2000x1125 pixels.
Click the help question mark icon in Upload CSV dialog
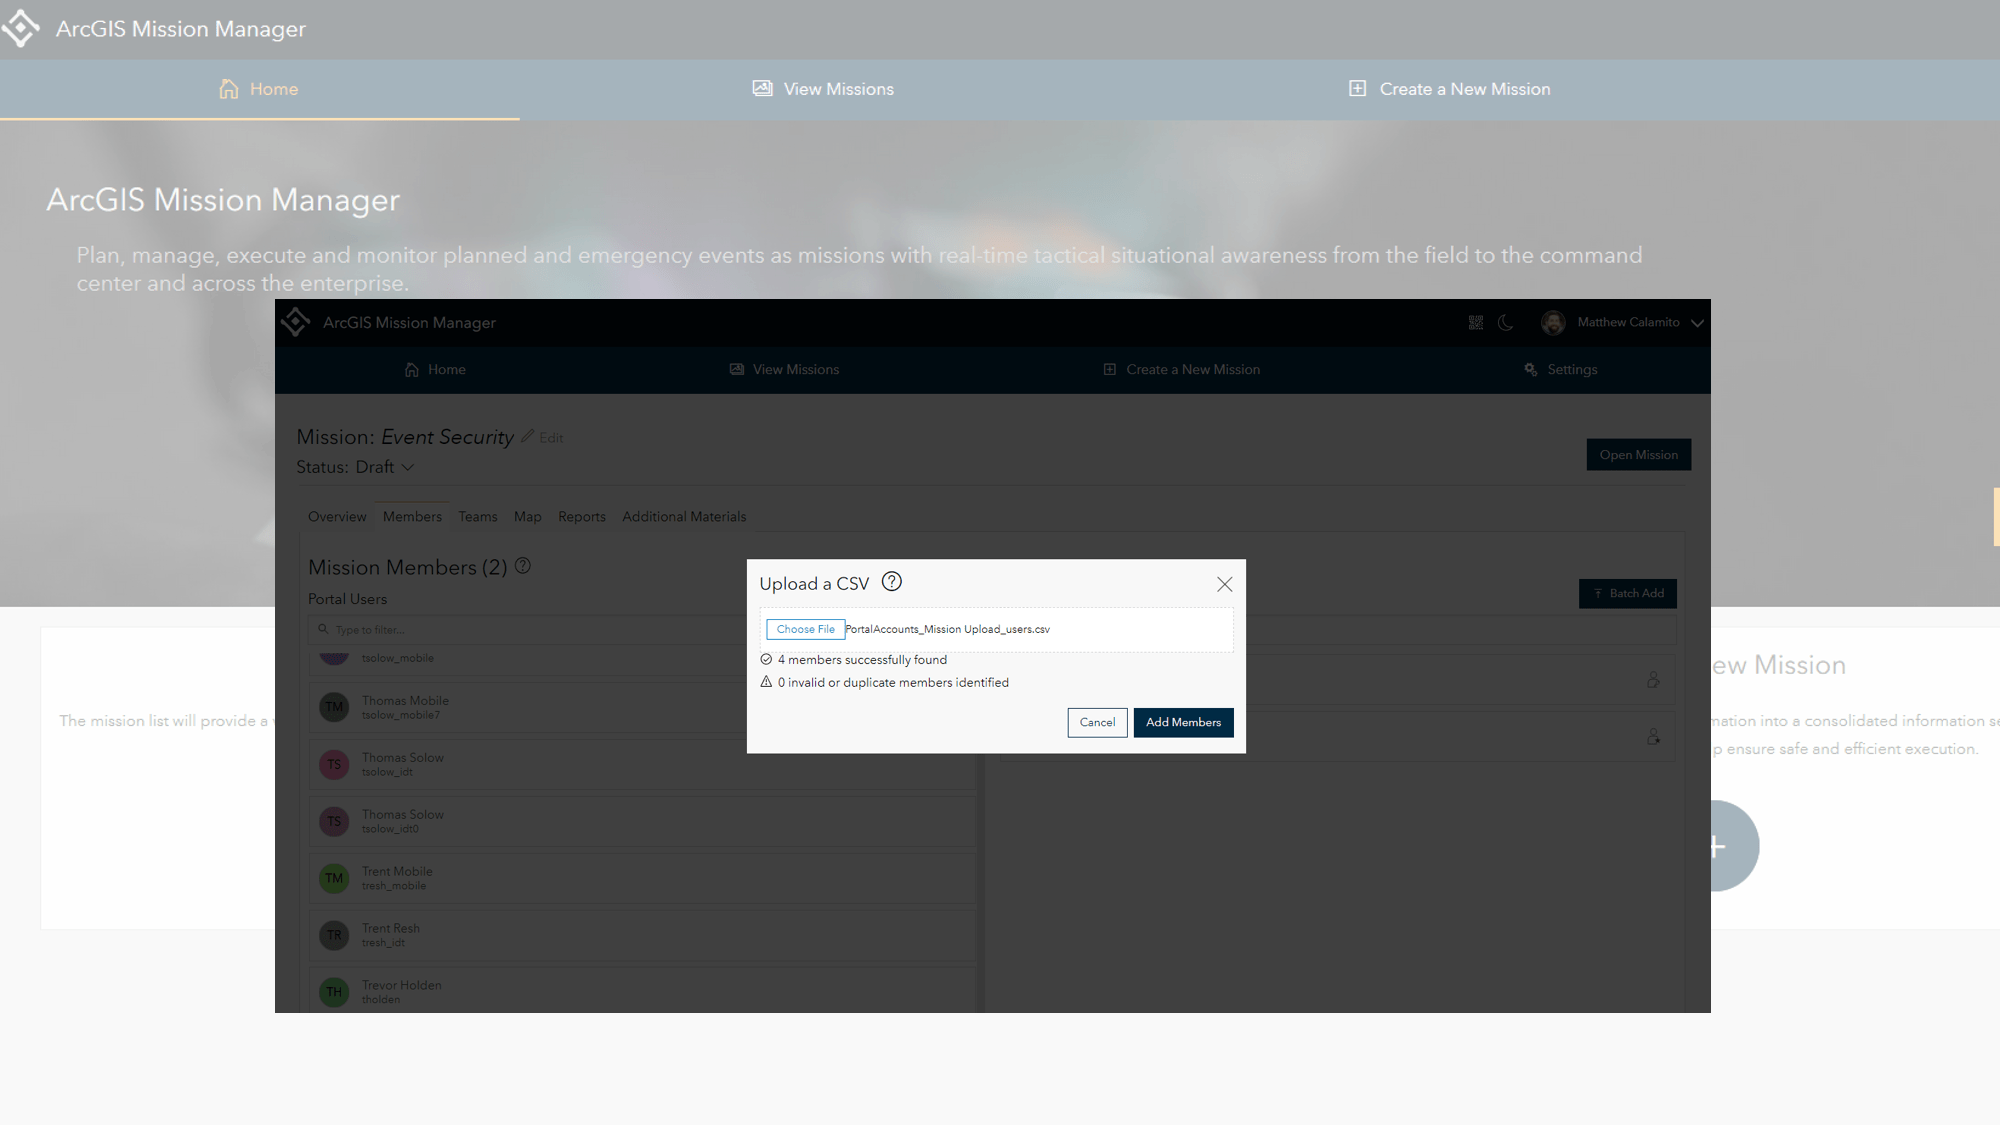click(890, 584)
